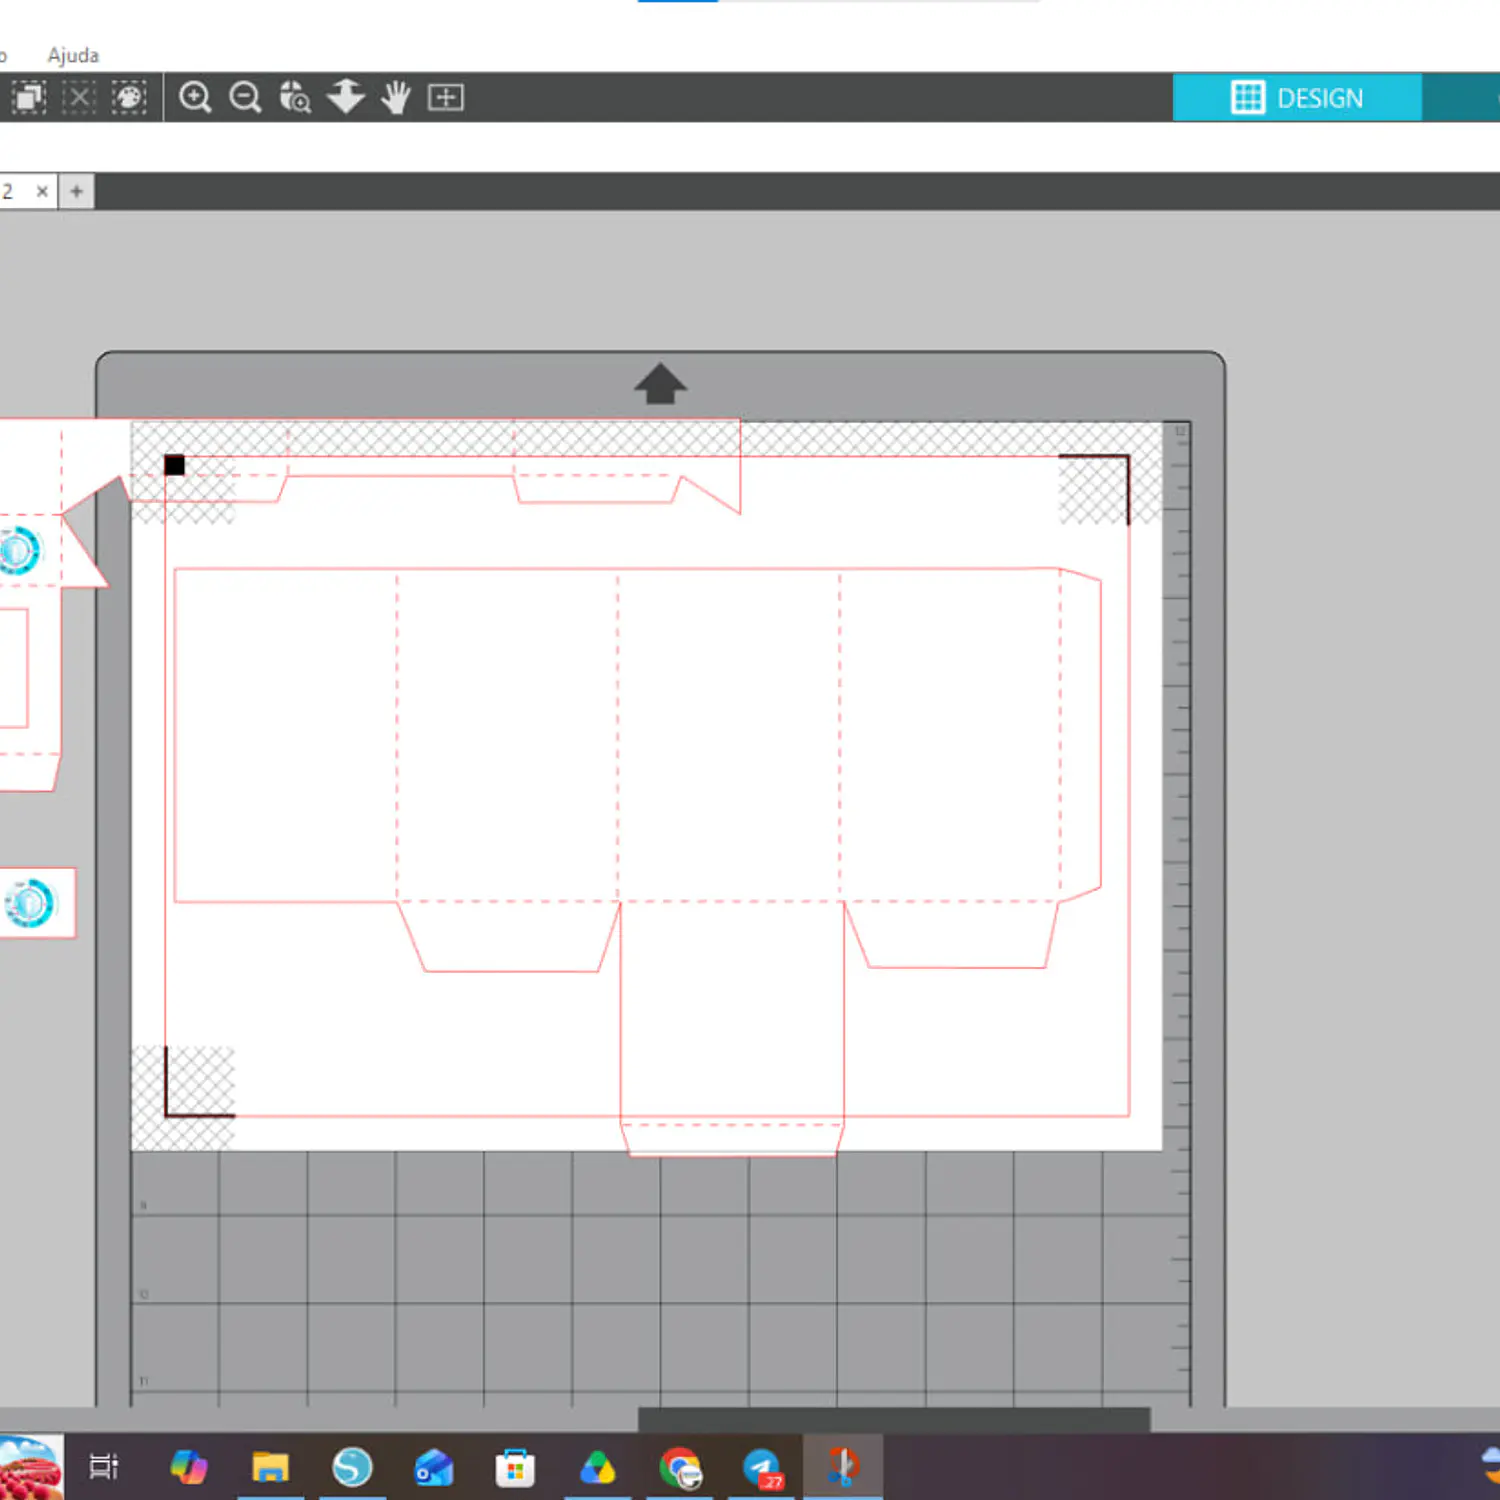1500x1500 pixels.
Task: Zoom in with the plus magnifier
Action: pyautogui.click(x=195, y=97)
